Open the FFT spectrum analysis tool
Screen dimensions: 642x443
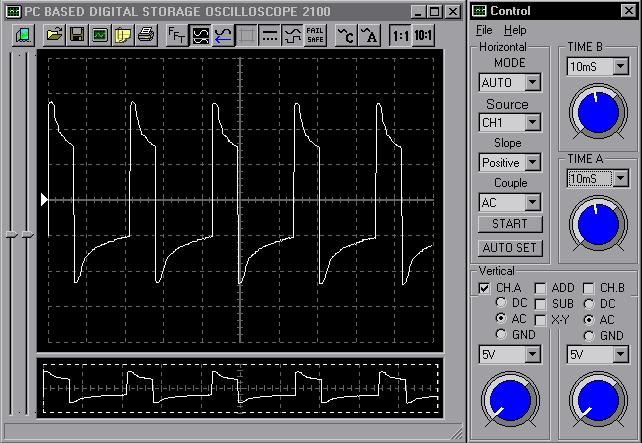(176, 35)
